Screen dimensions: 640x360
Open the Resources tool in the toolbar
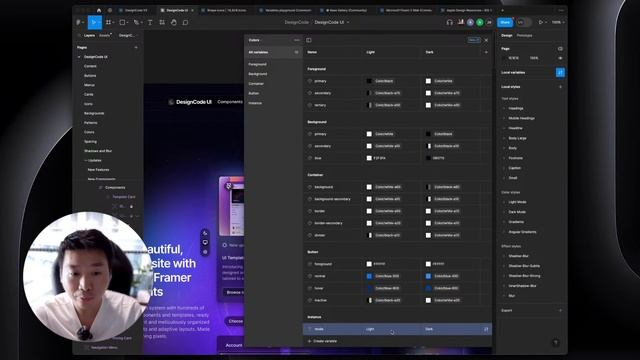(162, 22)
